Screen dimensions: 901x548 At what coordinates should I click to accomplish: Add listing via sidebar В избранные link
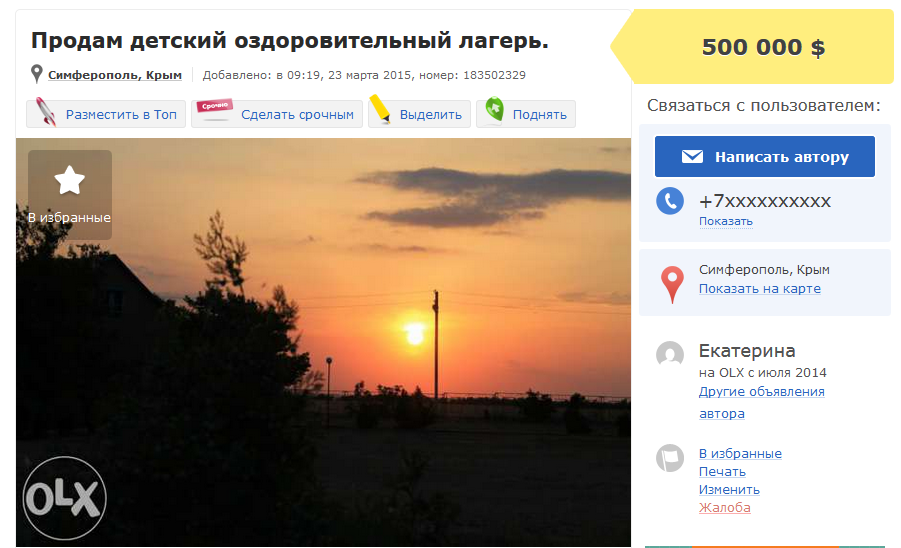coord(740,453)
